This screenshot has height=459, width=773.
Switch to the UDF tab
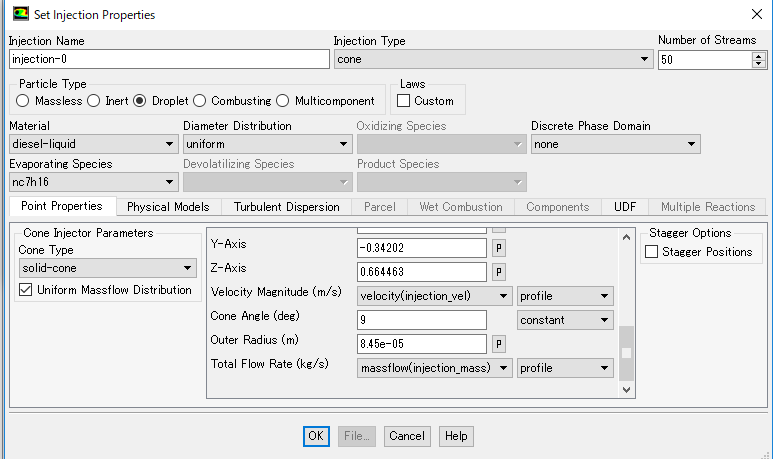point(625,207)
